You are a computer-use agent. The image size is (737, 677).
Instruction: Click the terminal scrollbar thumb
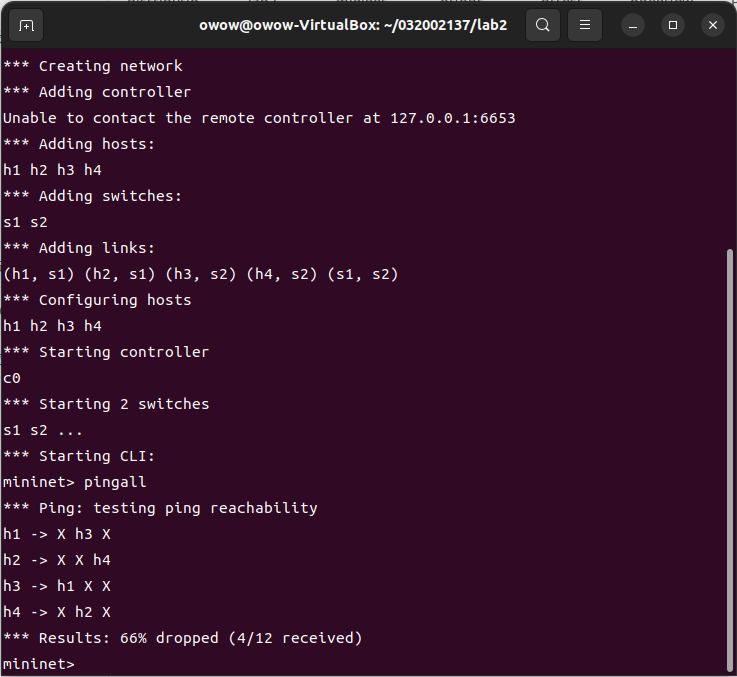[x=731, y=460]
